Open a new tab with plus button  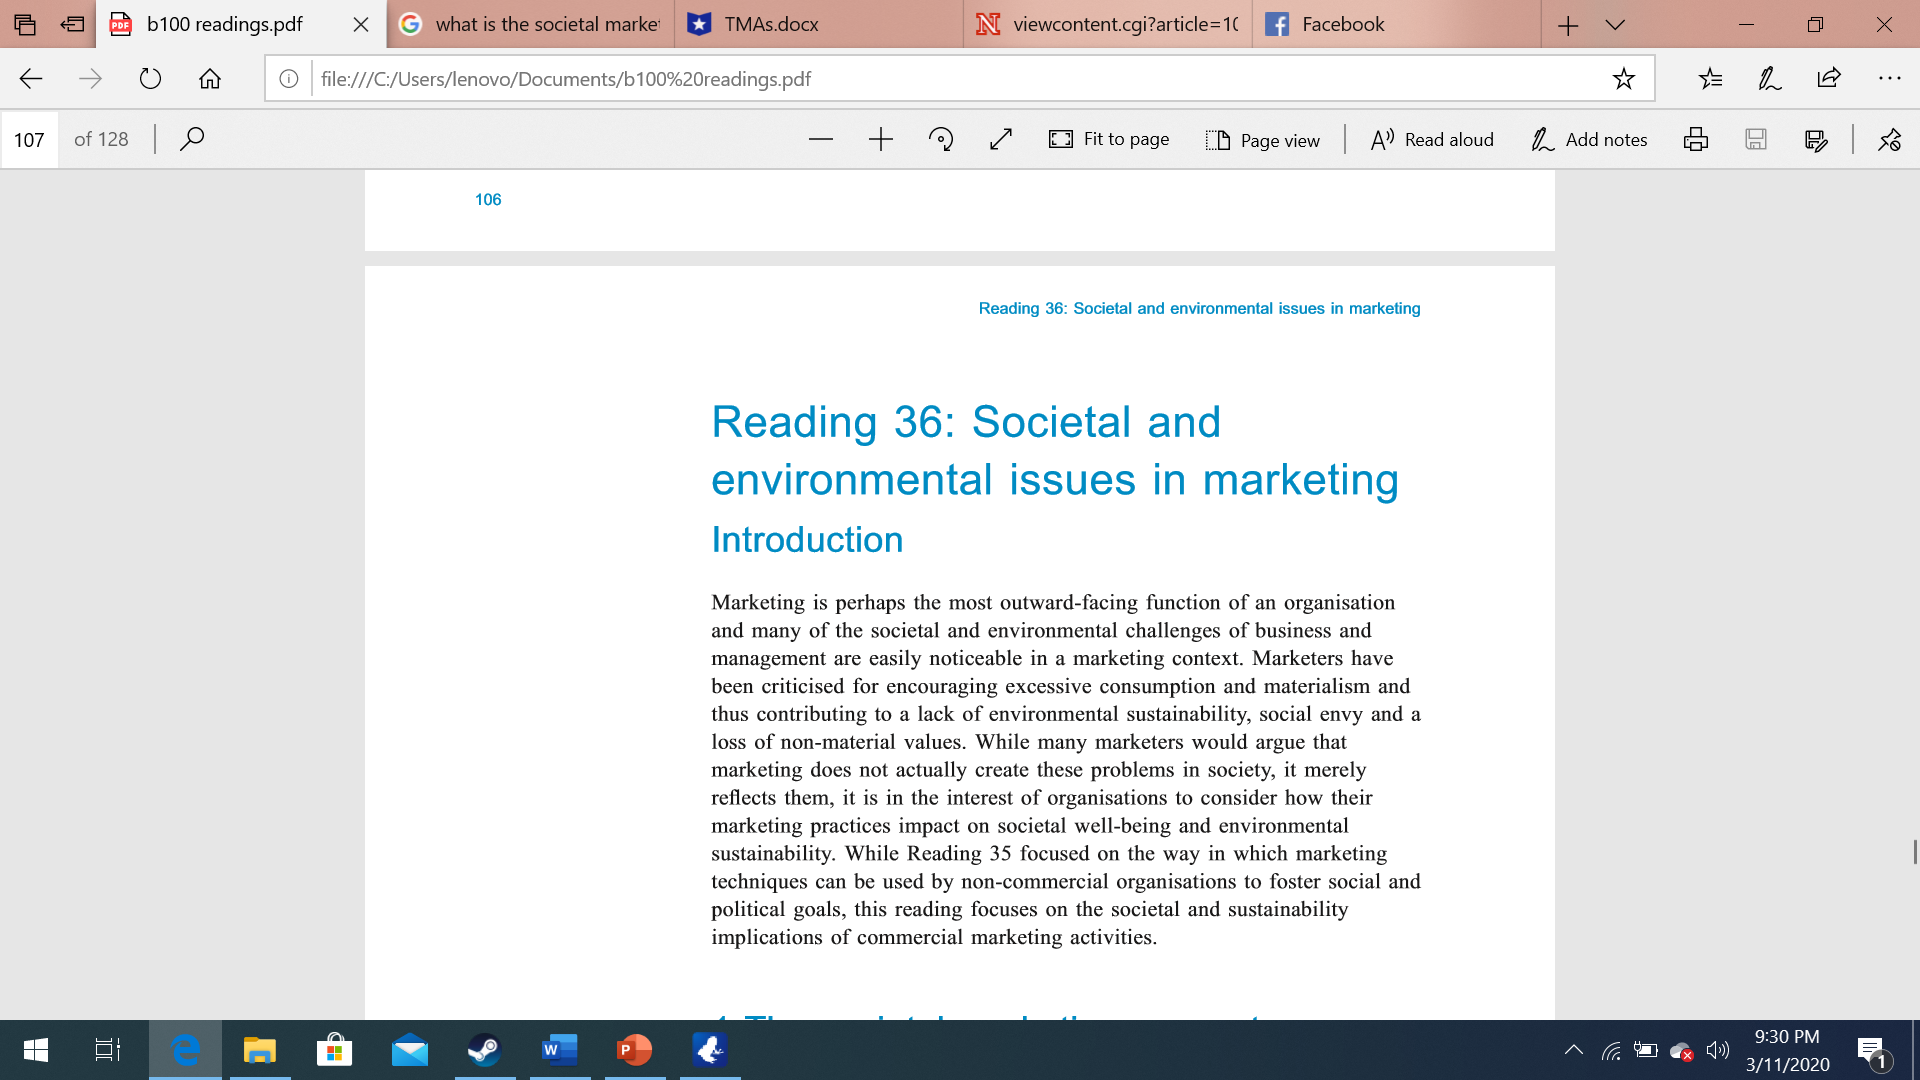click(x=1567, y=25)
